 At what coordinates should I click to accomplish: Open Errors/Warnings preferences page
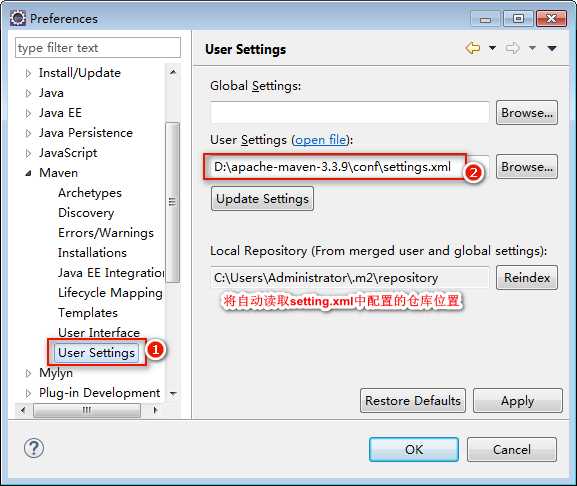(106, 233)
